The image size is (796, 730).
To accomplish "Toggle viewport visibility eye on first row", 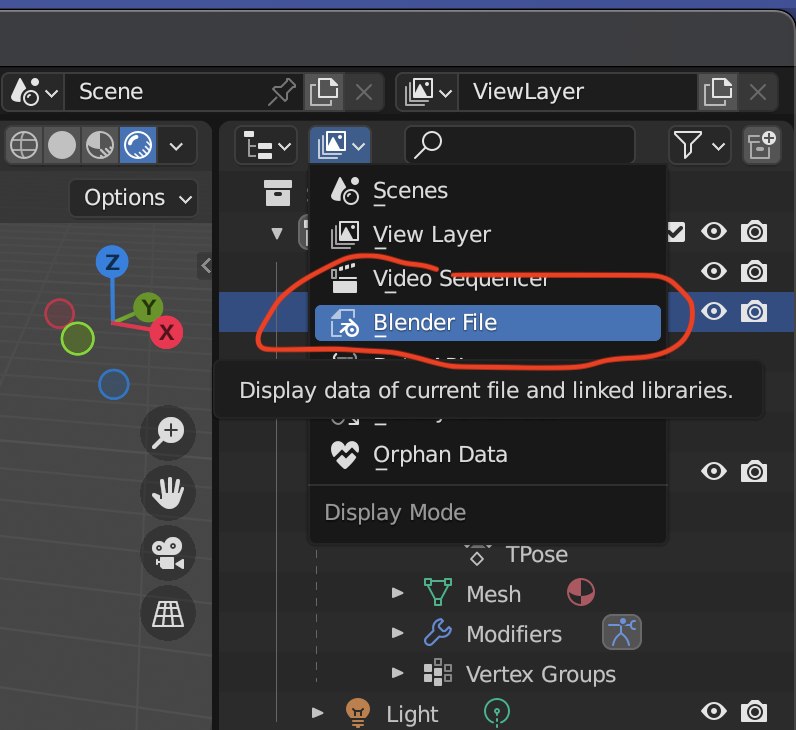I will tap(714, 231).
